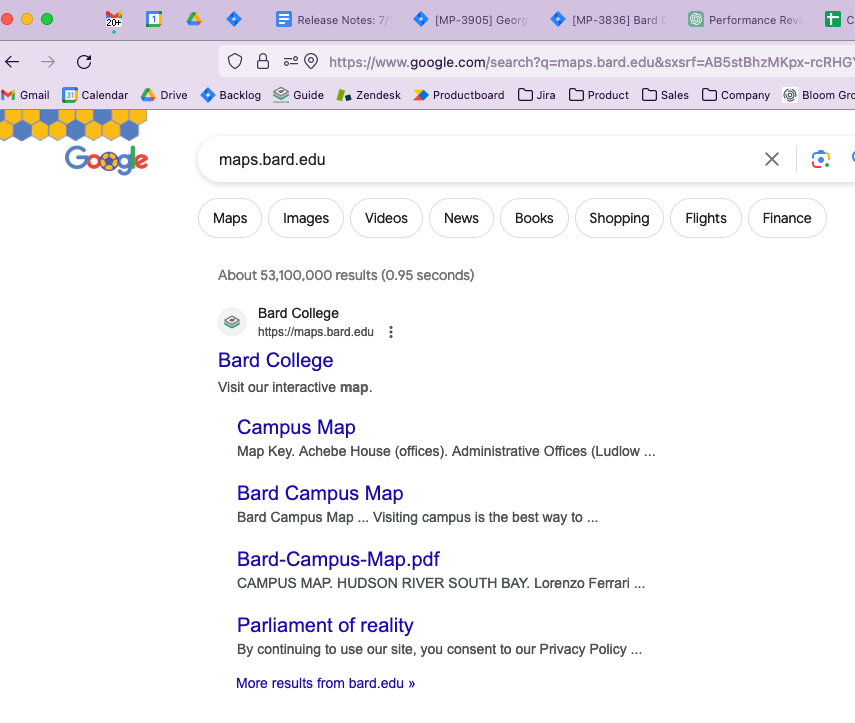Expand the Product bookmarks folder
The image size is (855, 723).
click(x=599, y=95)
